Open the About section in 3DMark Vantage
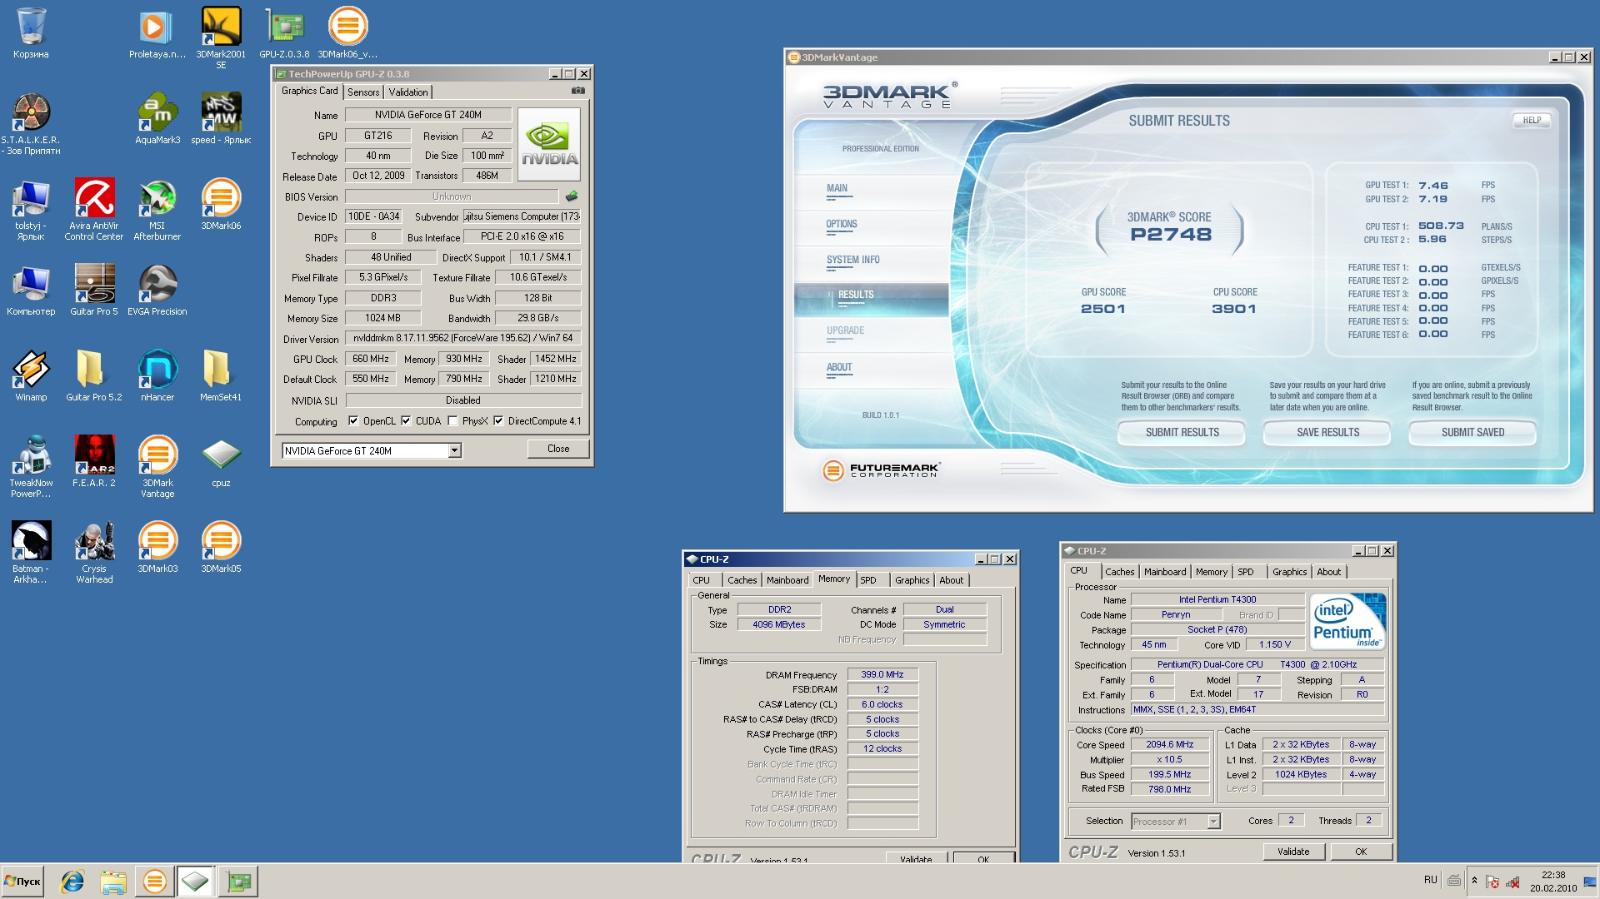The image size is (1600, 899). pyautogui.click(x=839, y=367)
